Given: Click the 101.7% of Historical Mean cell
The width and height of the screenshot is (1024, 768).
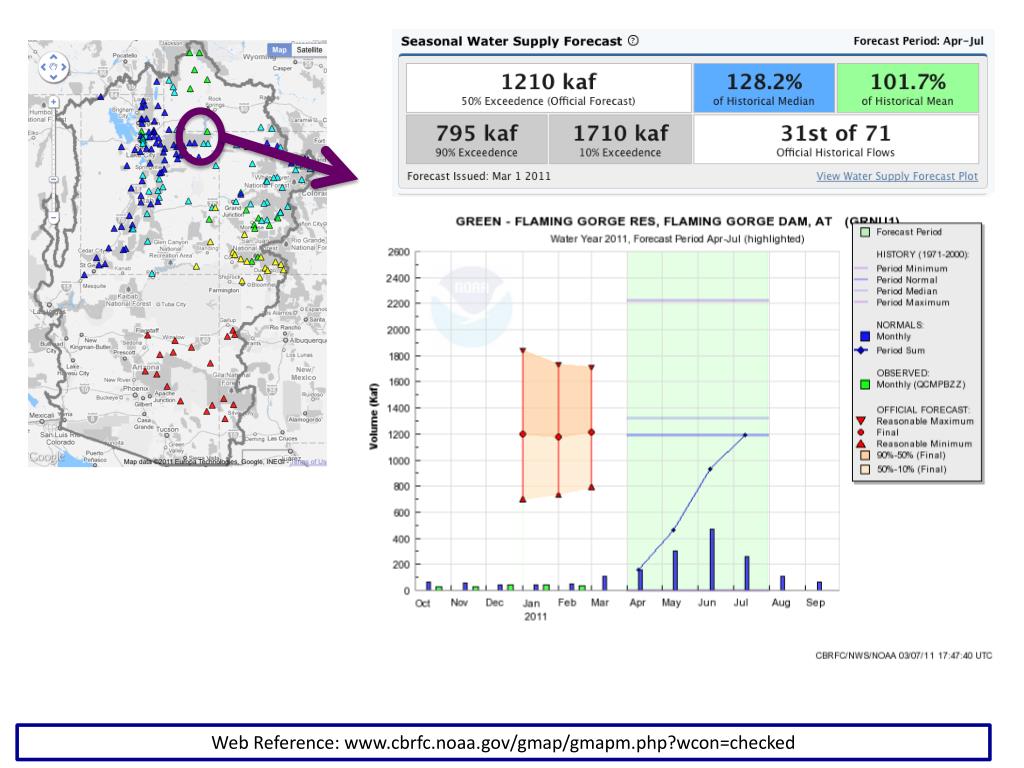Looking at the screenshot, I should click(x=908, y=88).
